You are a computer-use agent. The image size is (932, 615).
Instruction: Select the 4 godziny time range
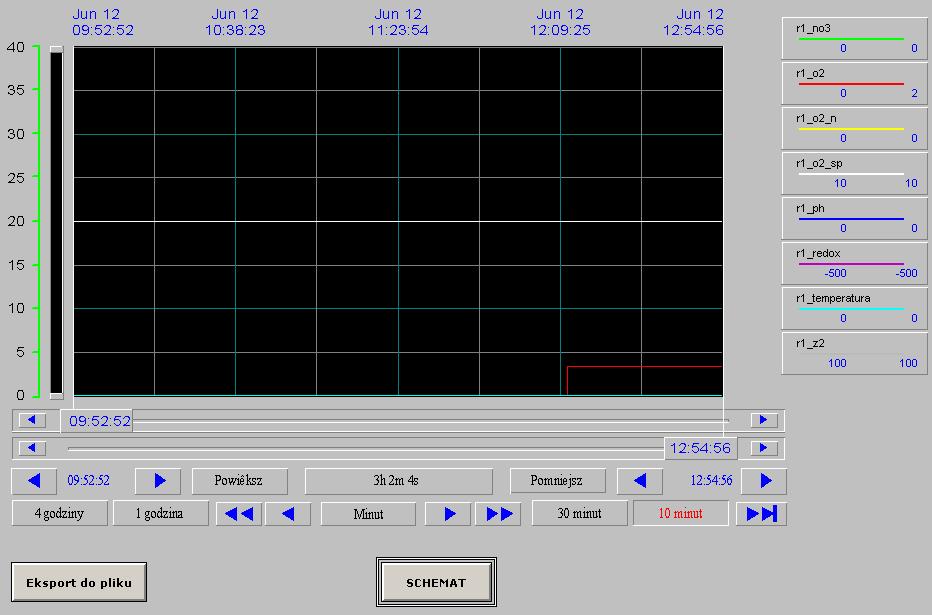[59, 513]
